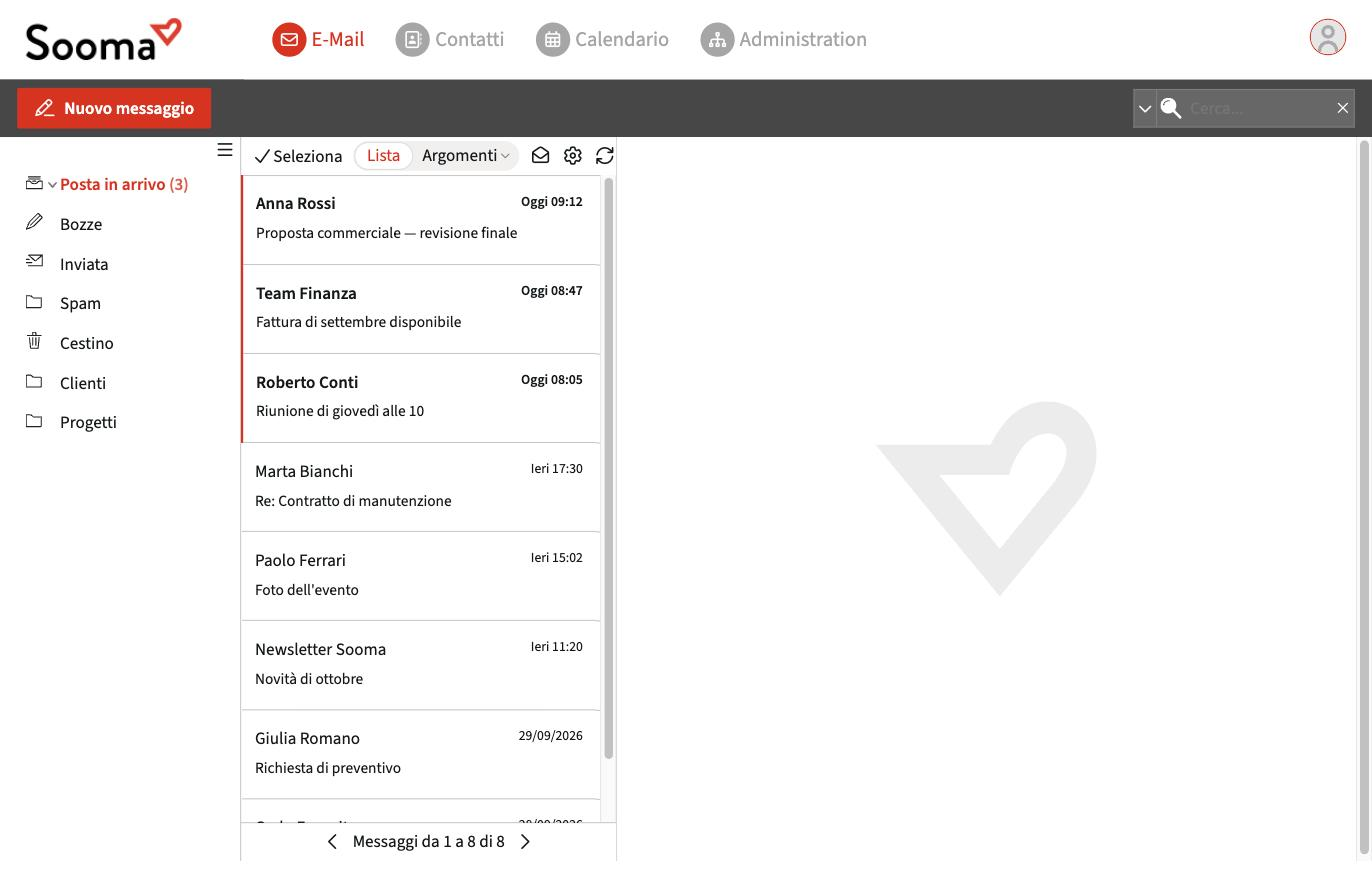Open Anna Rossi's Proposta commerciale email
The height and width of the screenshot is (869, 1372).
(x=421, y=220)
